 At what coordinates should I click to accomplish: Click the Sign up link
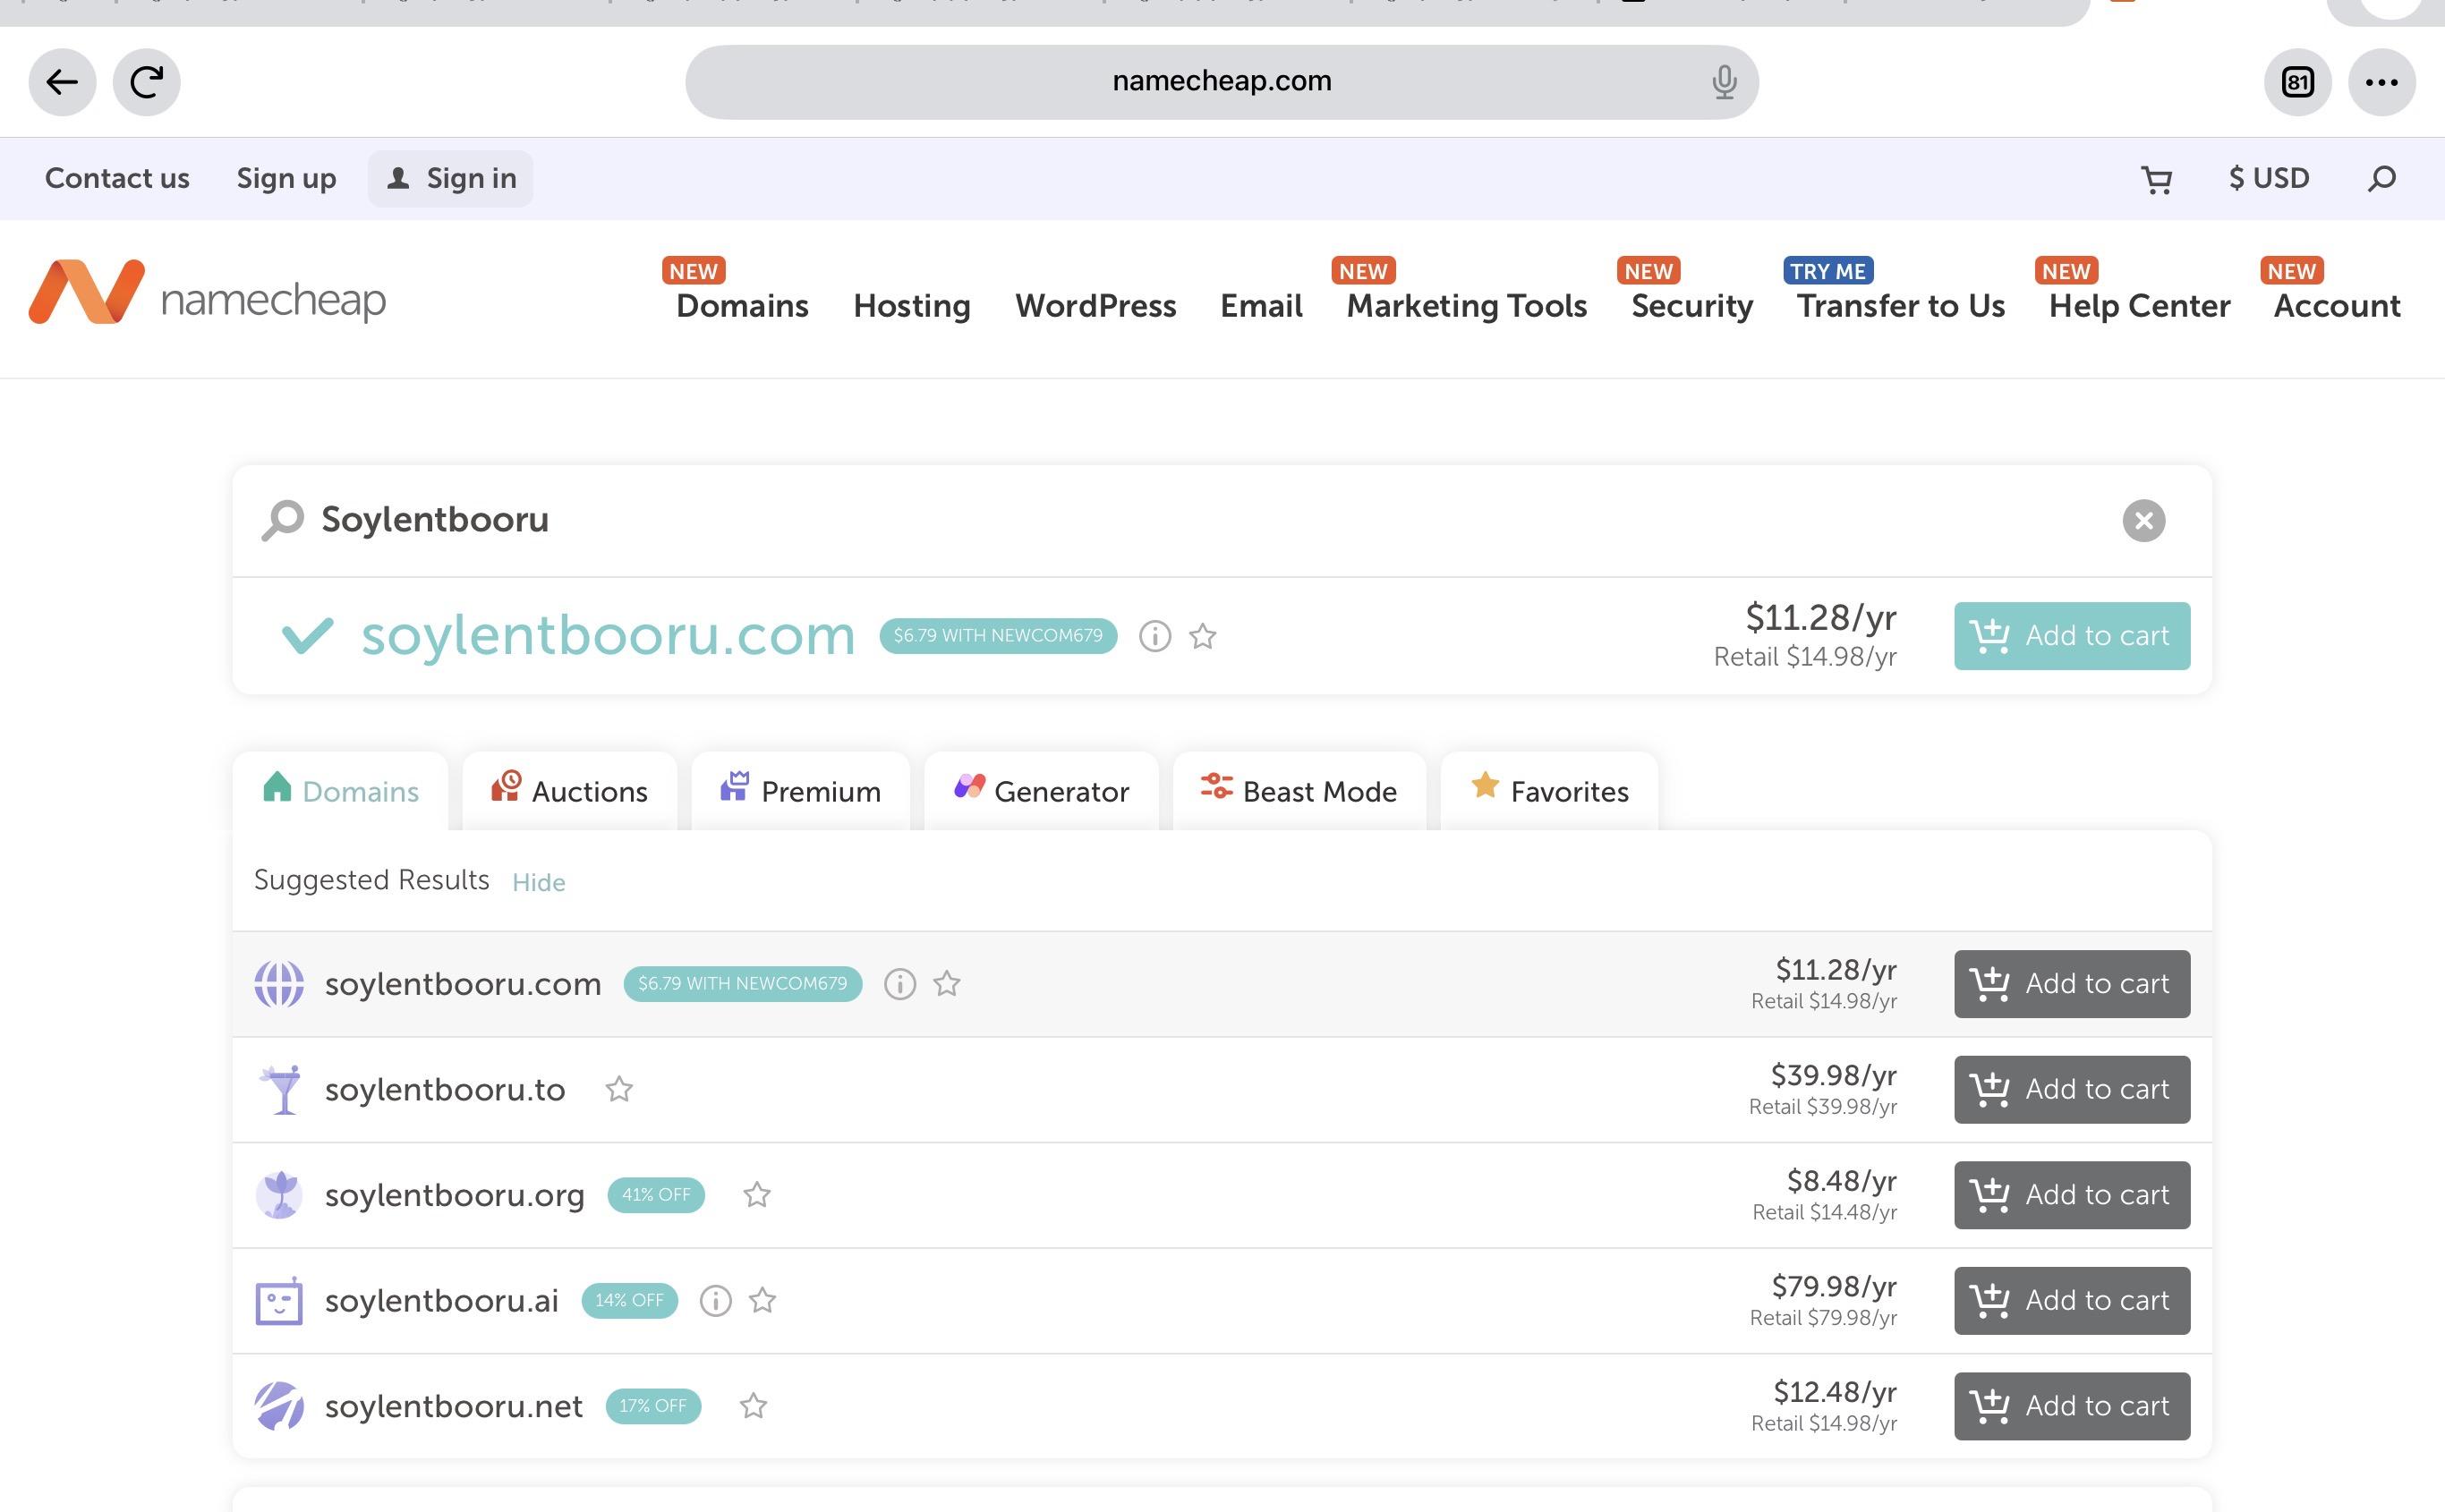(x=286, y=179)
